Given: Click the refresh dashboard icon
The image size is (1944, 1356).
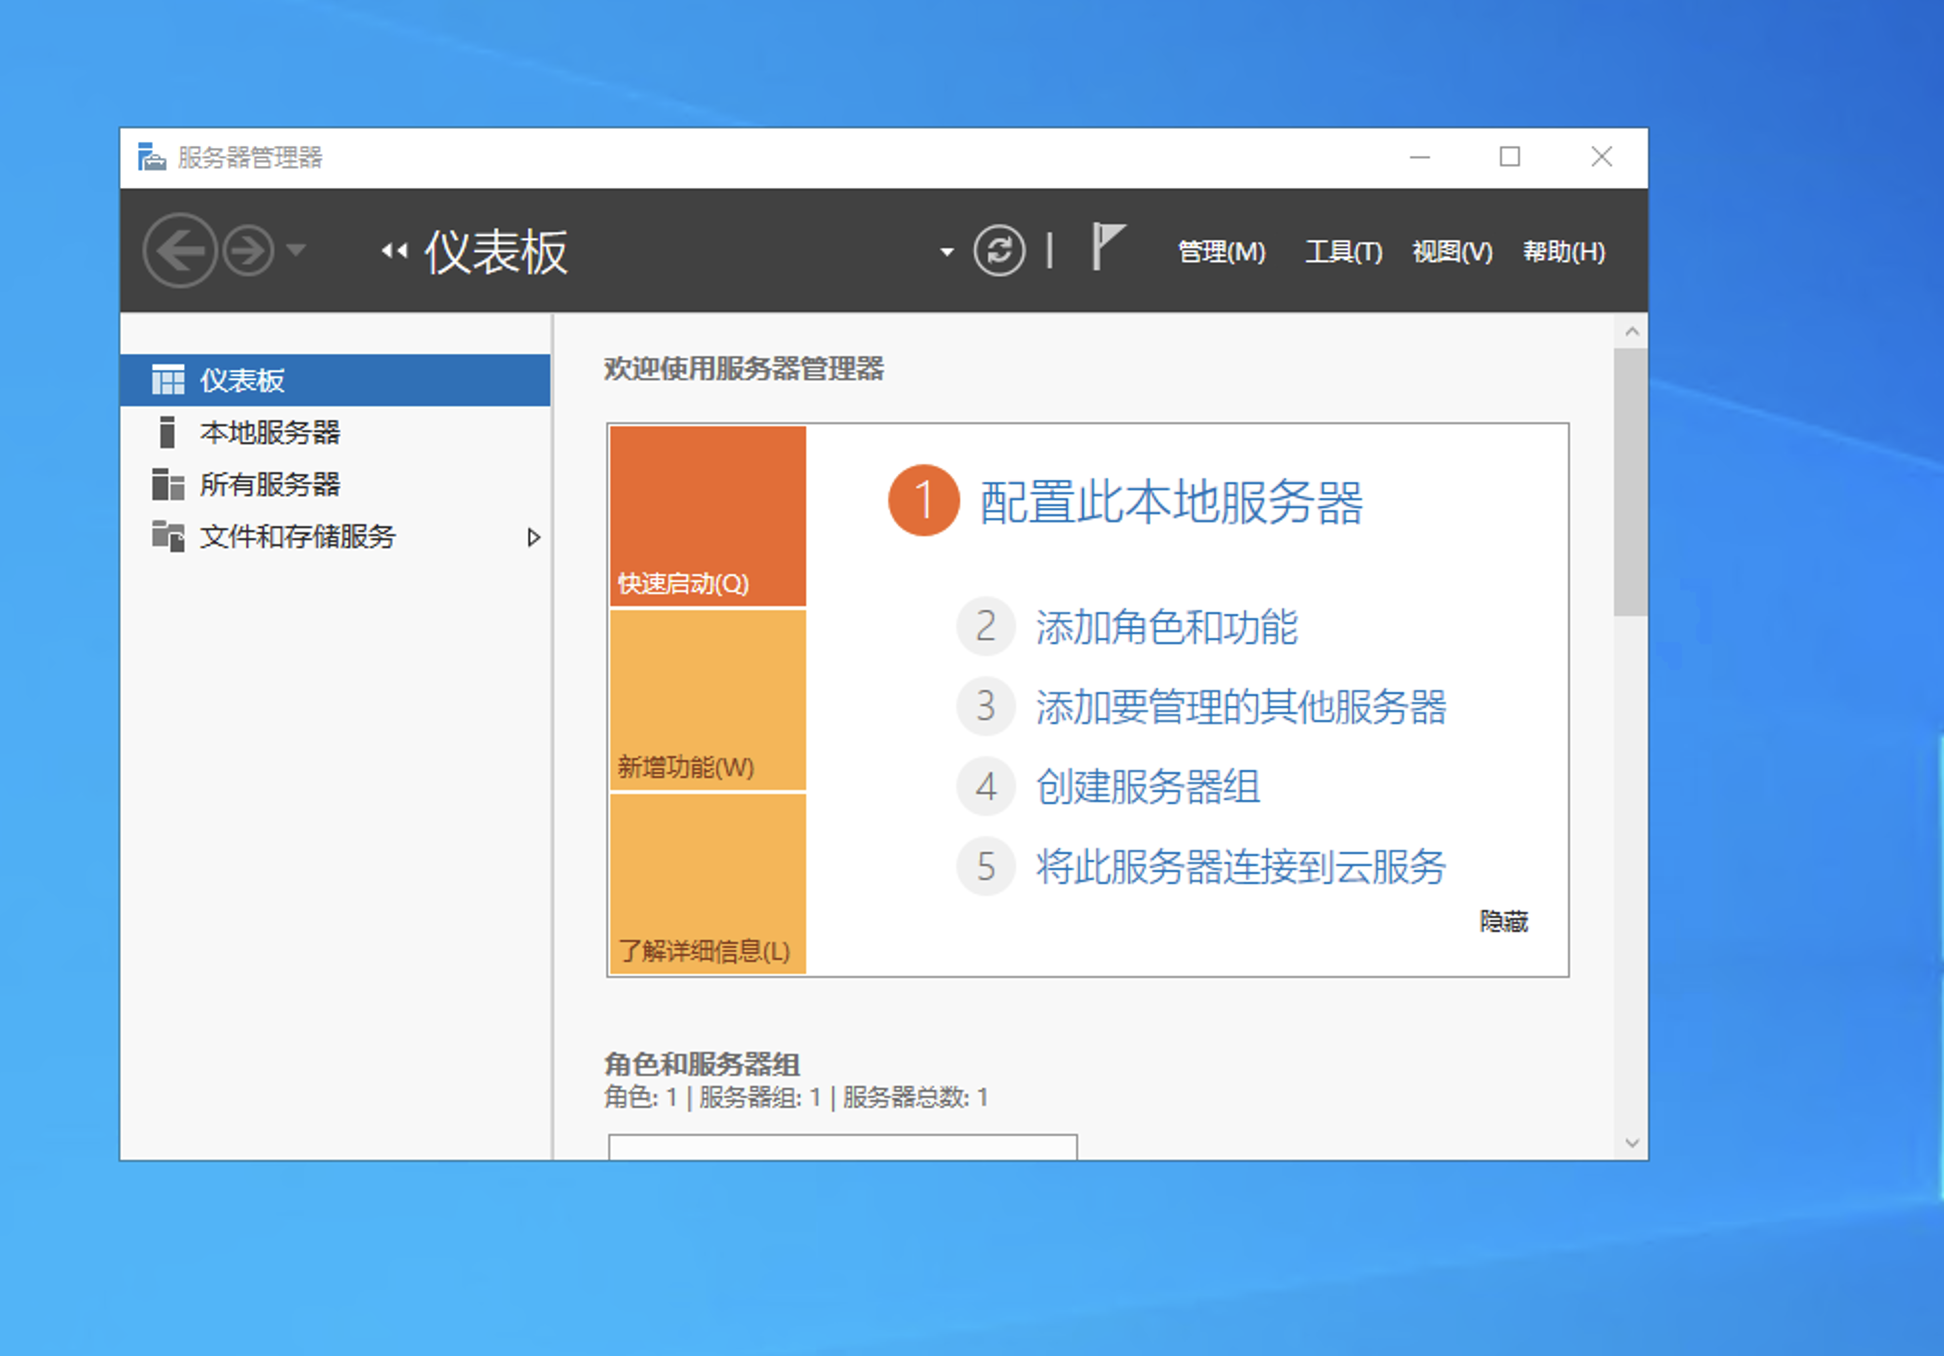Looking at the screenshot, I should [999, 250].
